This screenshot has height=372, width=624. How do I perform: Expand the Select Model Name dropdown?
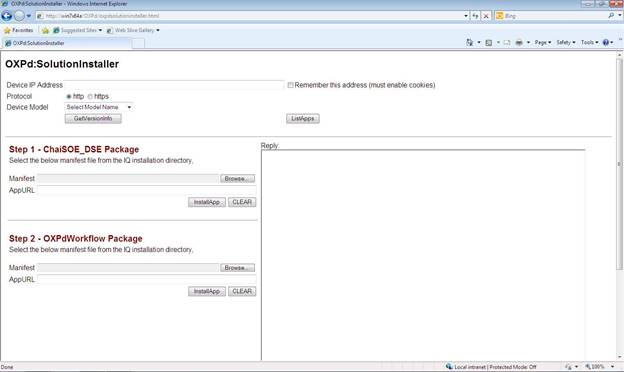tap(98, 107)
